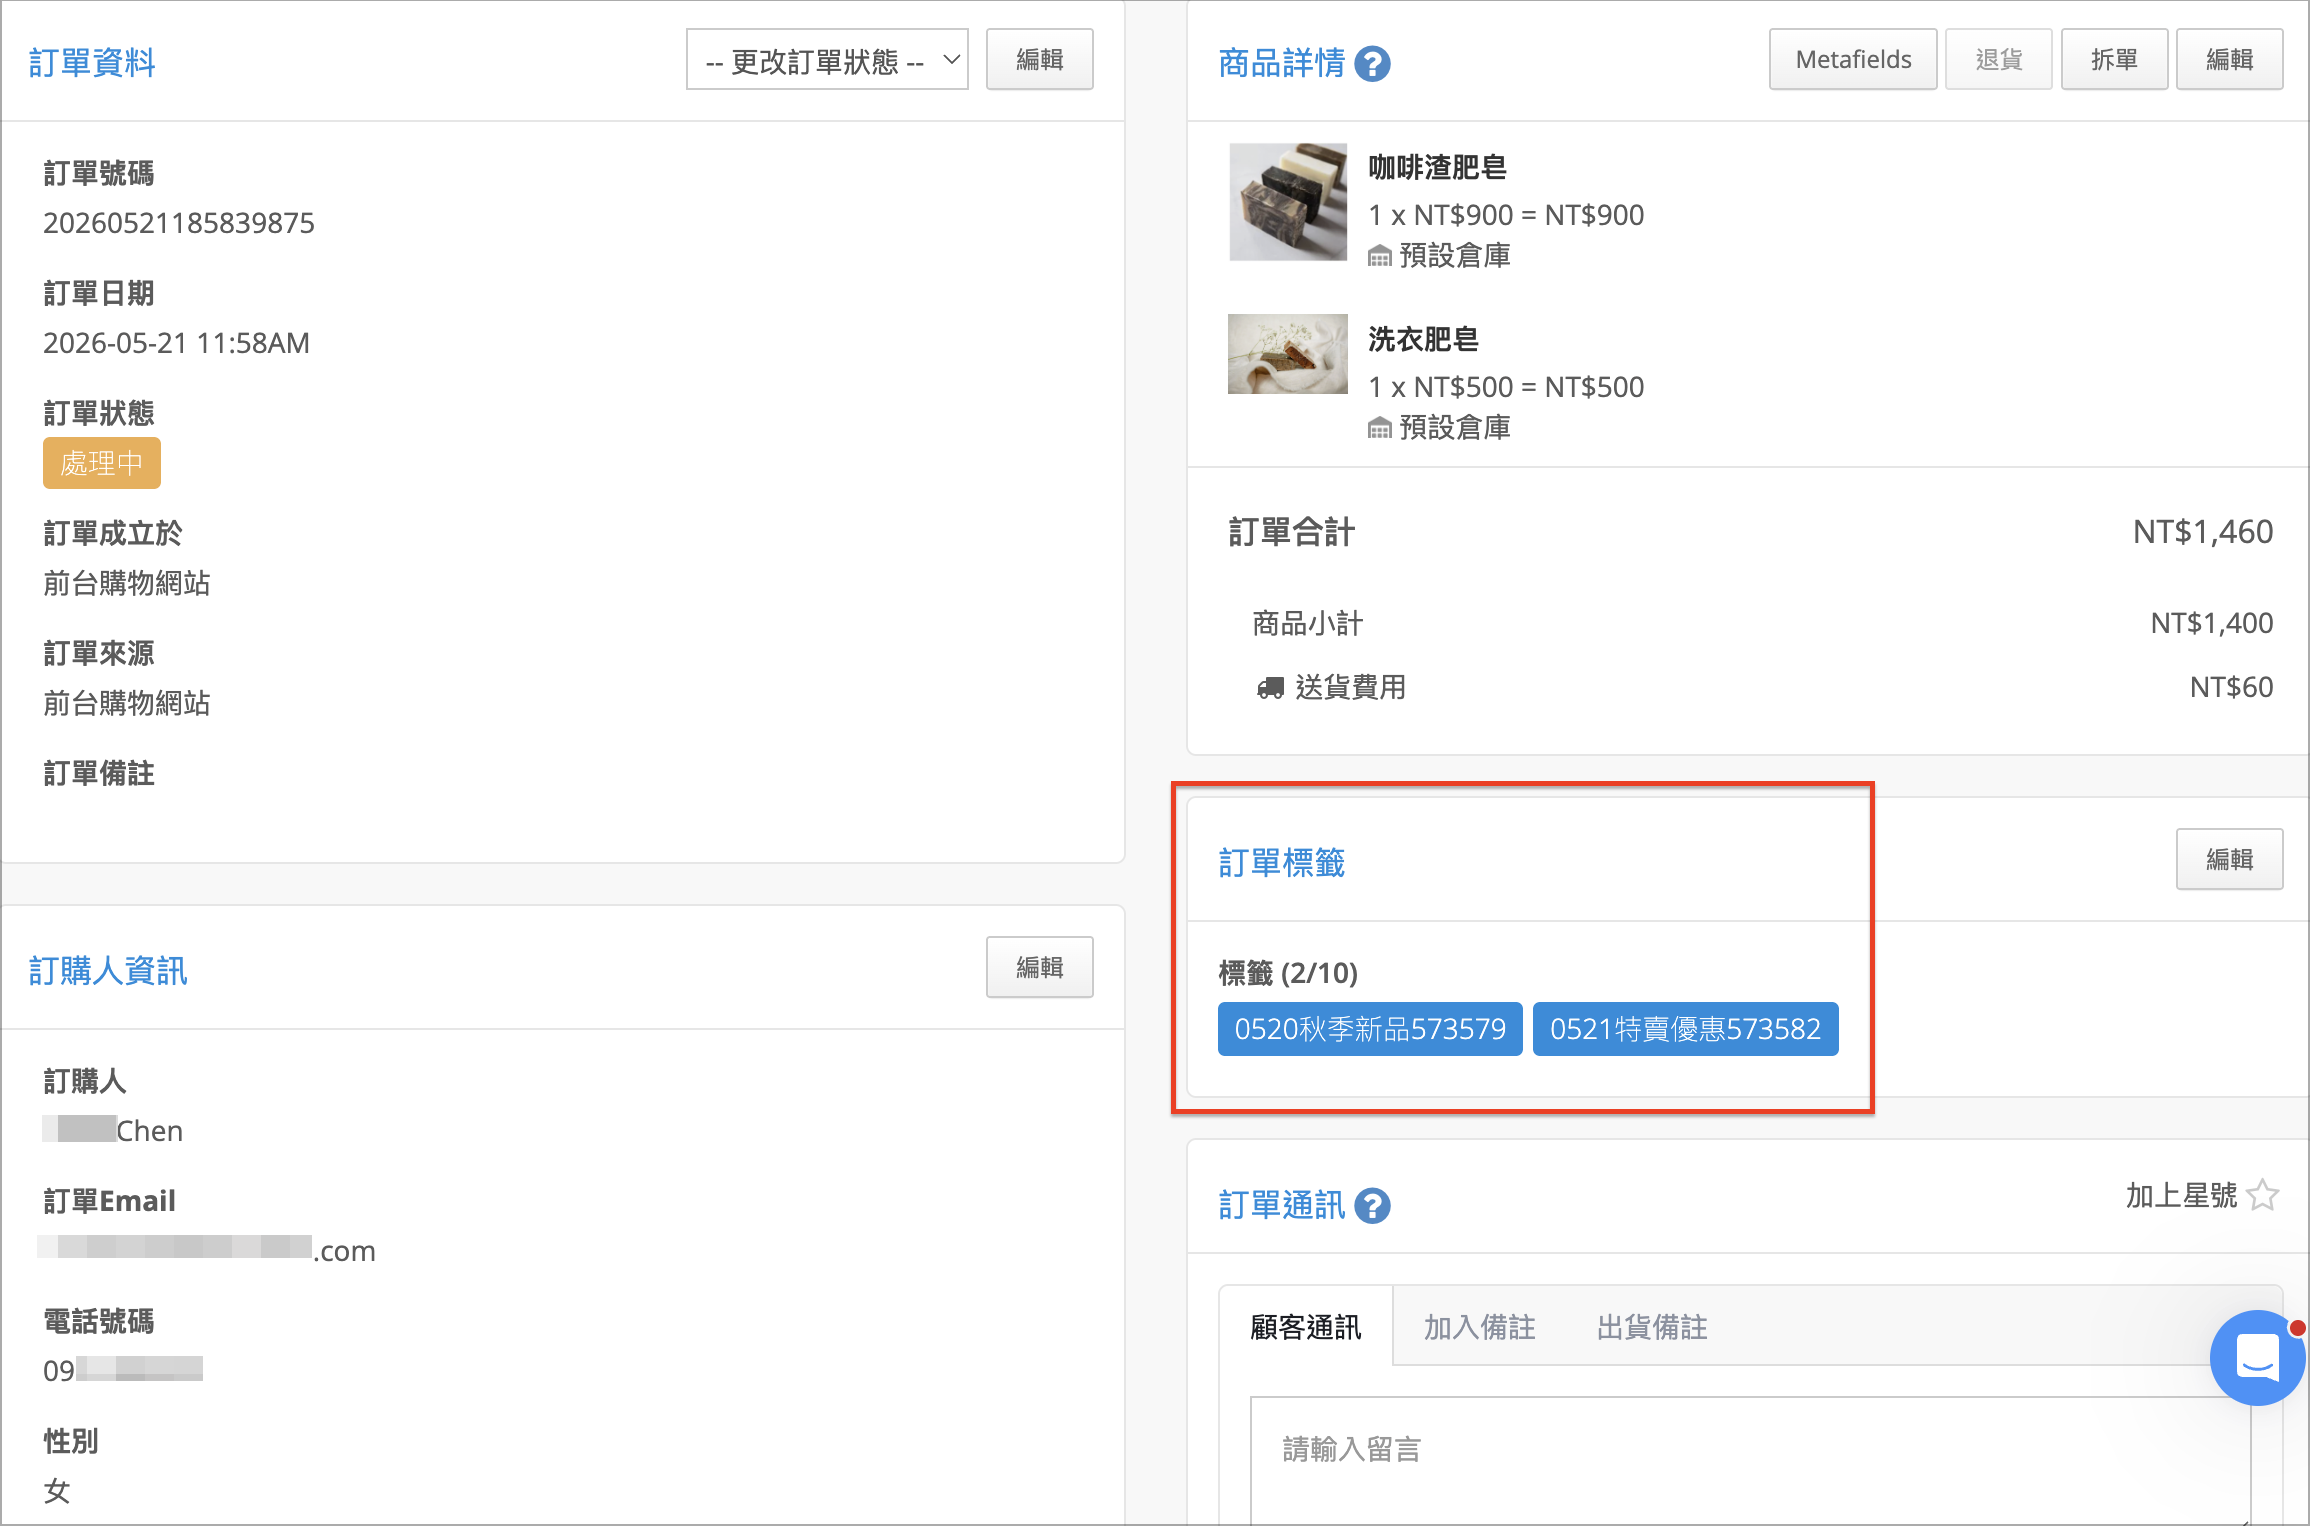Viewport: 2310px width, 1526px height.
Task: Click the 訂購人資訊 heading
Action: (x=108, y=970)
